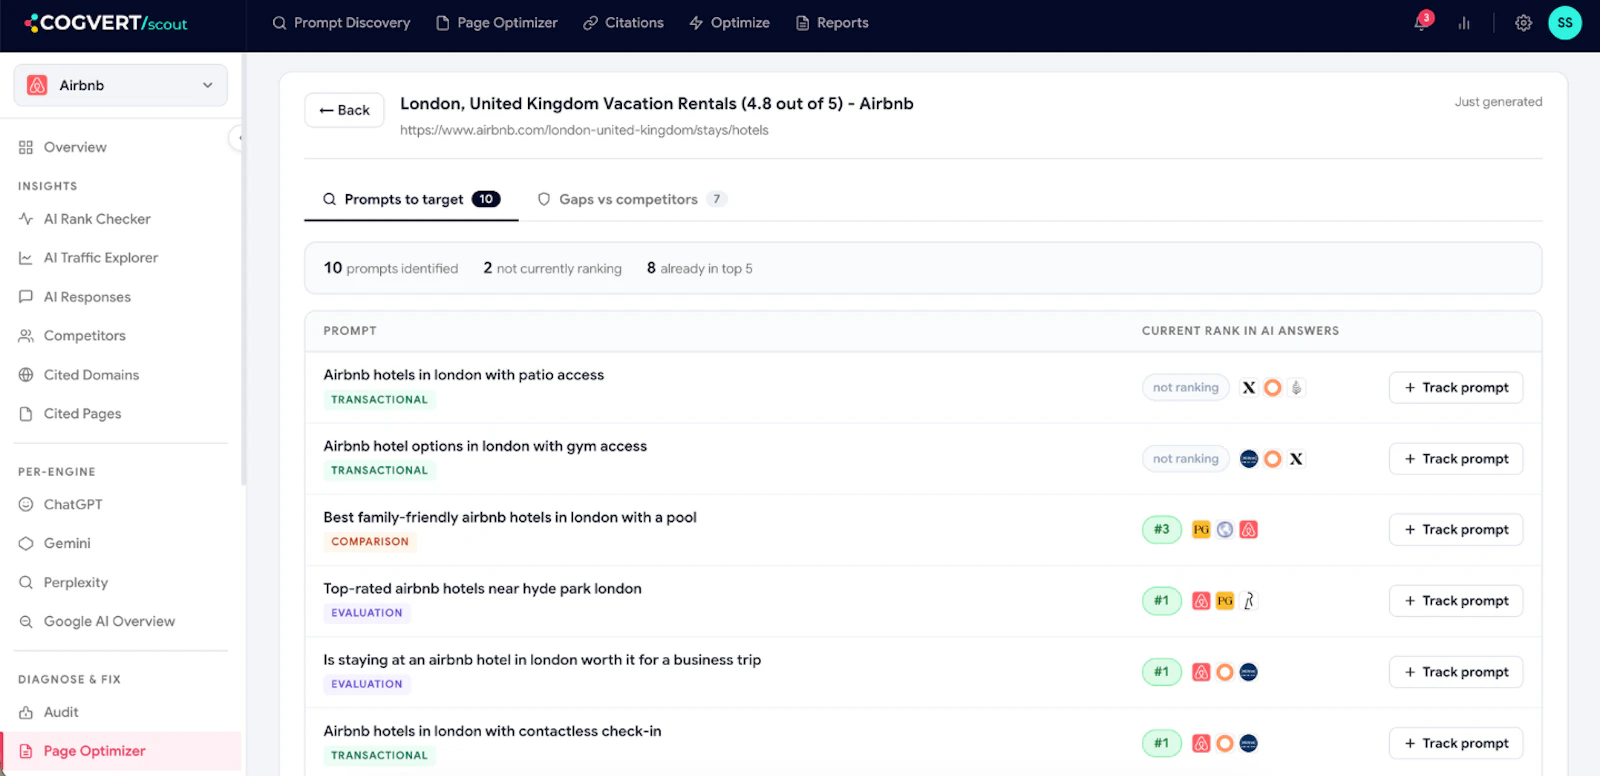Click orange ring icon in contactless check-in row

[1225, 743]
